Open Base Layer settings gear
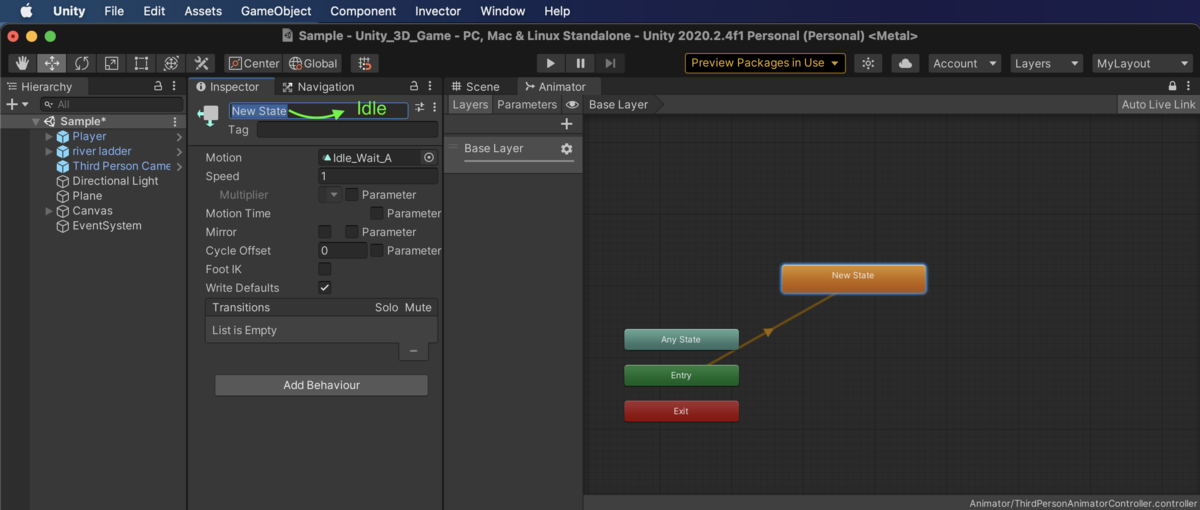Screen dimensions: 1200x510 tap(566, 149)
